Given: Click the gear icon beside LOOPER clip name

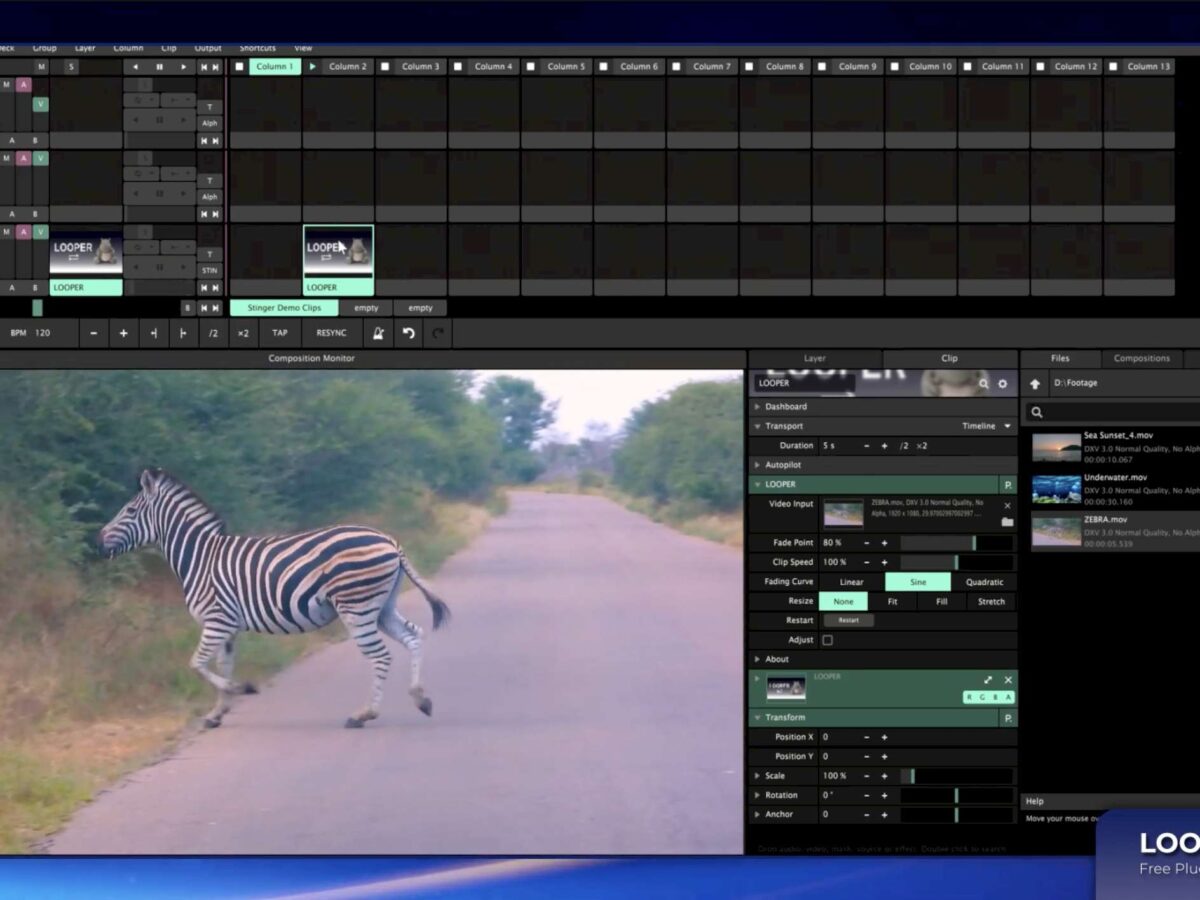Looking at the screenshot, I should [1003, 384].
